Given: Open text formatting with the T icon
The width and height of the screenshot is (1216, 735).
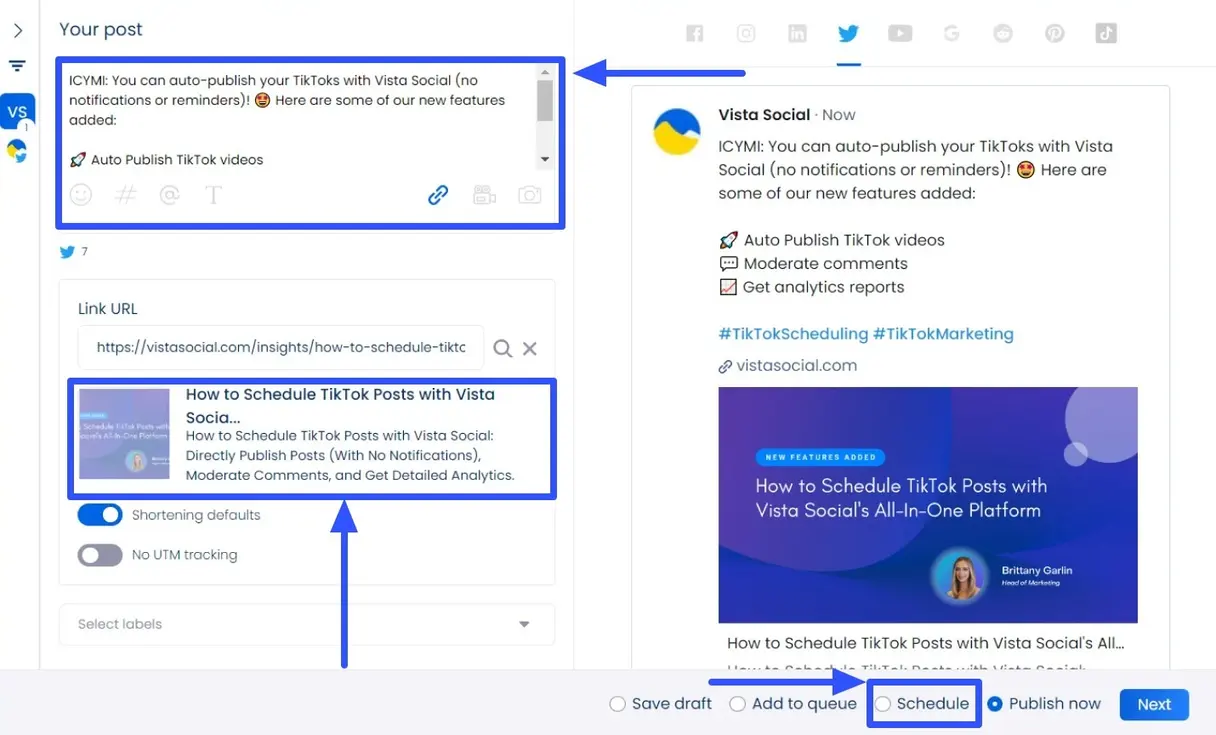Looking at the screenshot, I should [213, 195].
